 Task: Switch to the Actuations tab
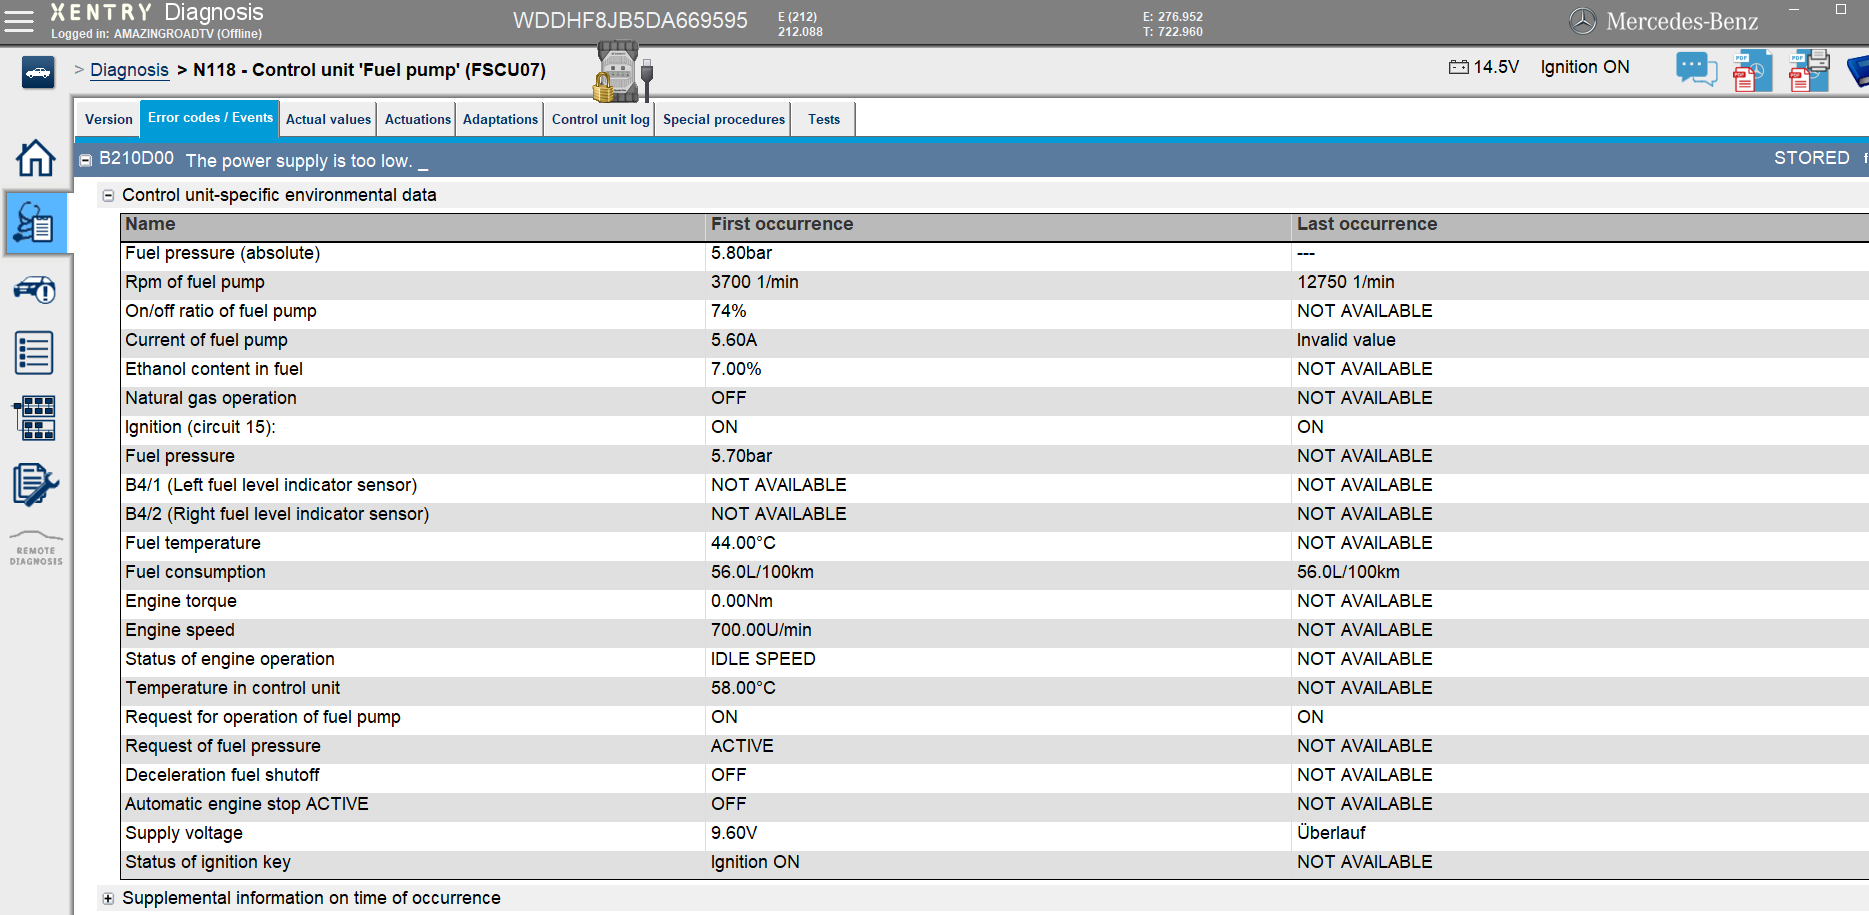[x=418, y=119]
